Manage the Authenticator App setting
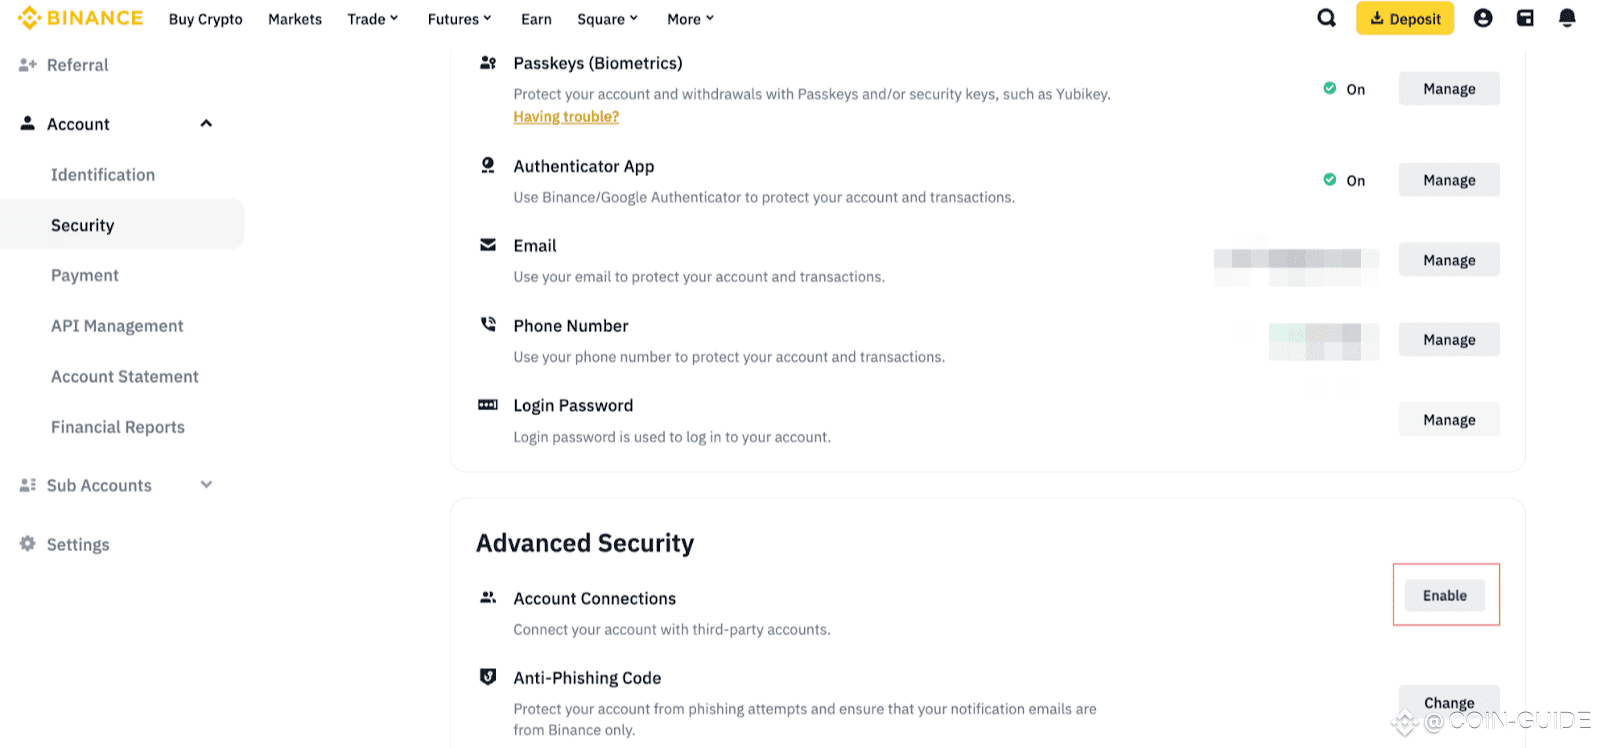1600x748 pixels. point(1449,180)
